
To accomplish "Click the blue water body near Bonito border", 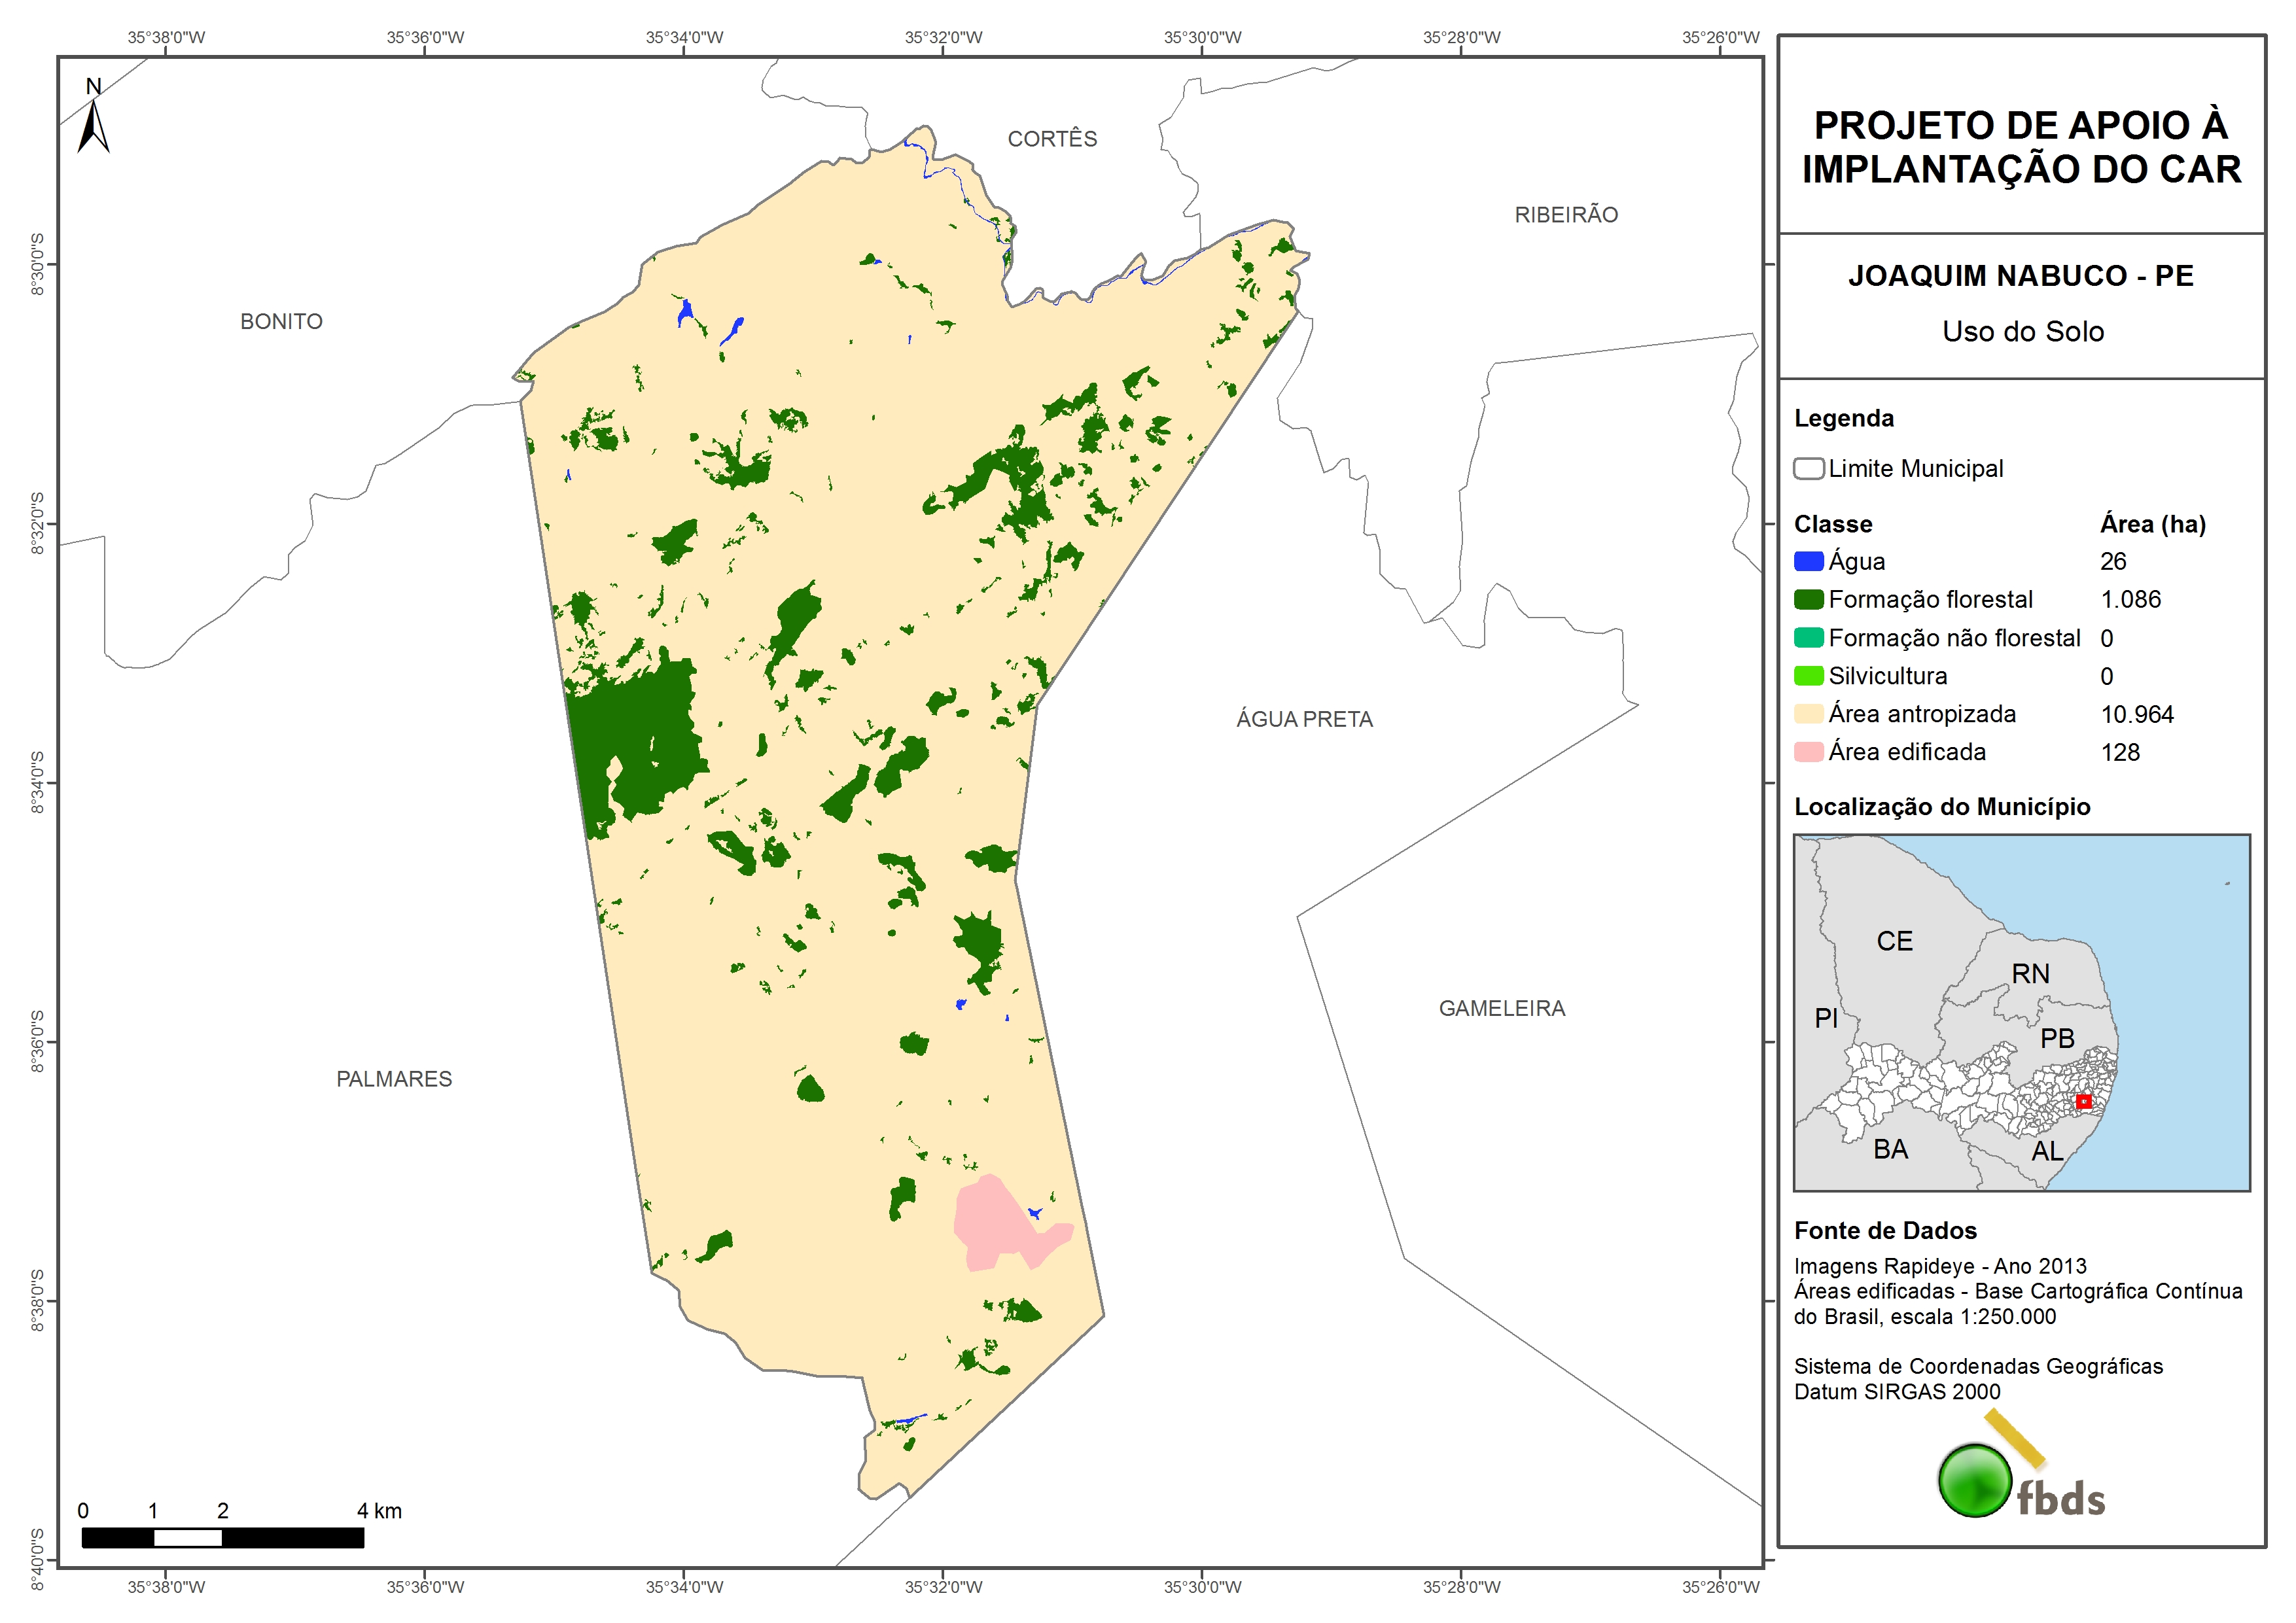I will pos(685,311).
